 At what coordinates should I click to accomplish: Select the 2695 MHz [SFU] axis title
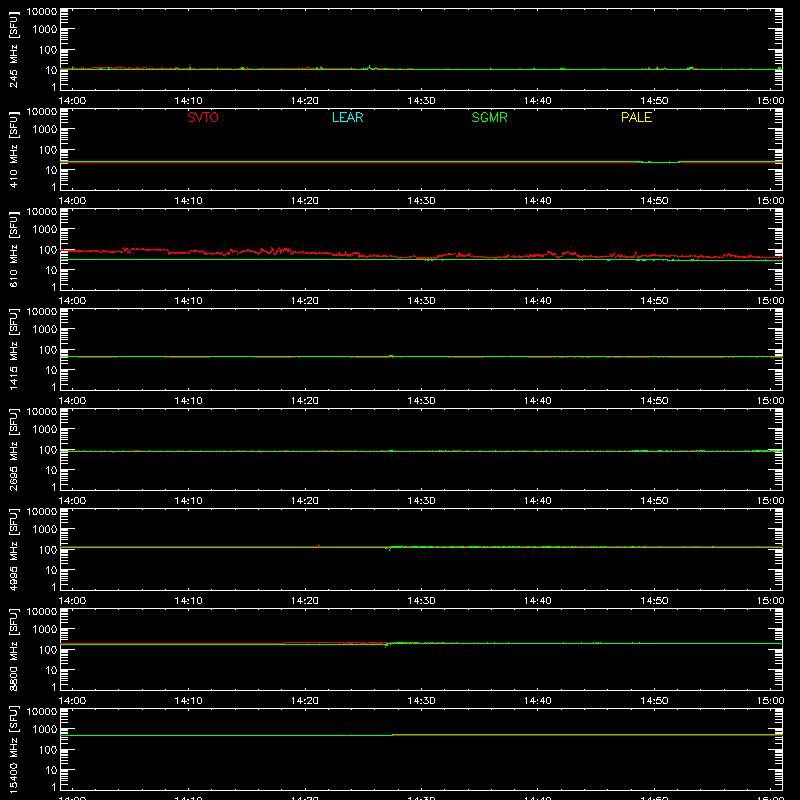point(13,449)
